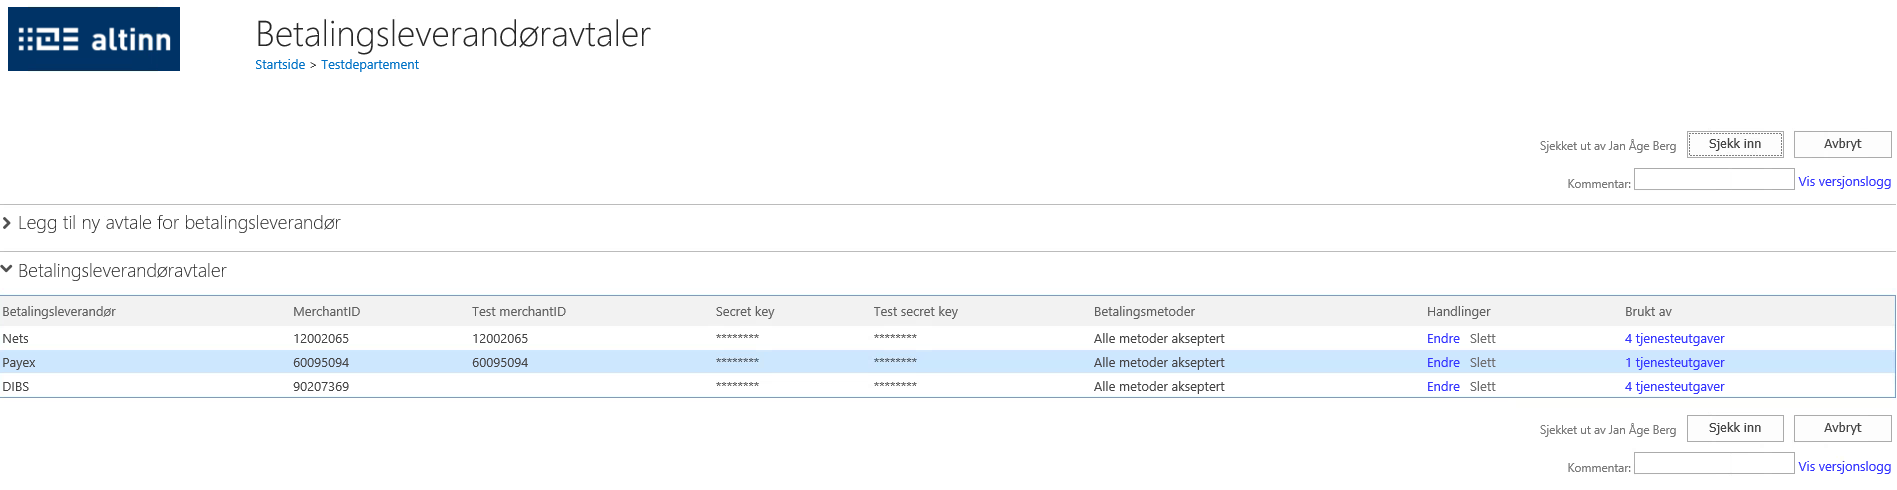
Task: Open Nets 4 tjenesteutgaver link
Action: [x=1675, y=339]
